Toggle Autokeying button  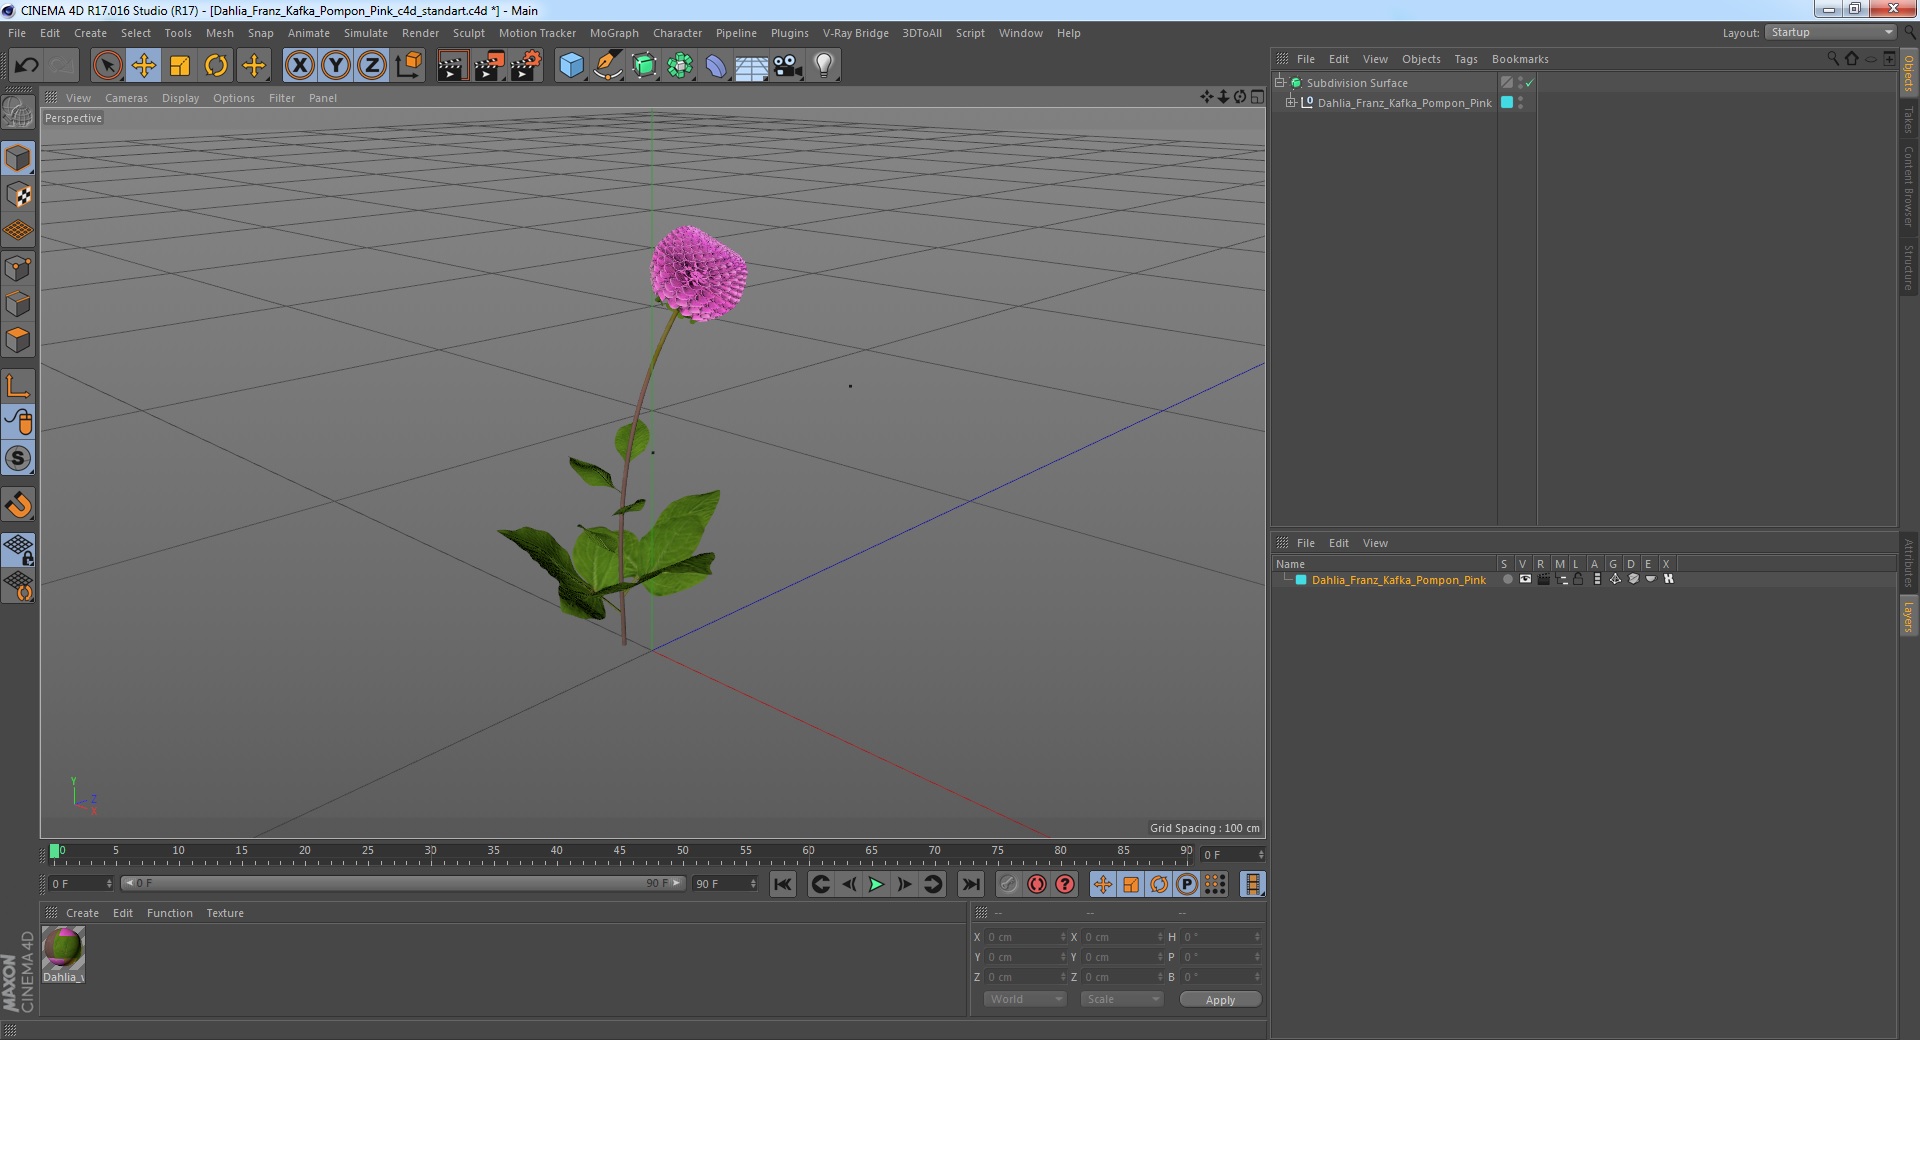pyautogui.click(x=1036, y=884)
